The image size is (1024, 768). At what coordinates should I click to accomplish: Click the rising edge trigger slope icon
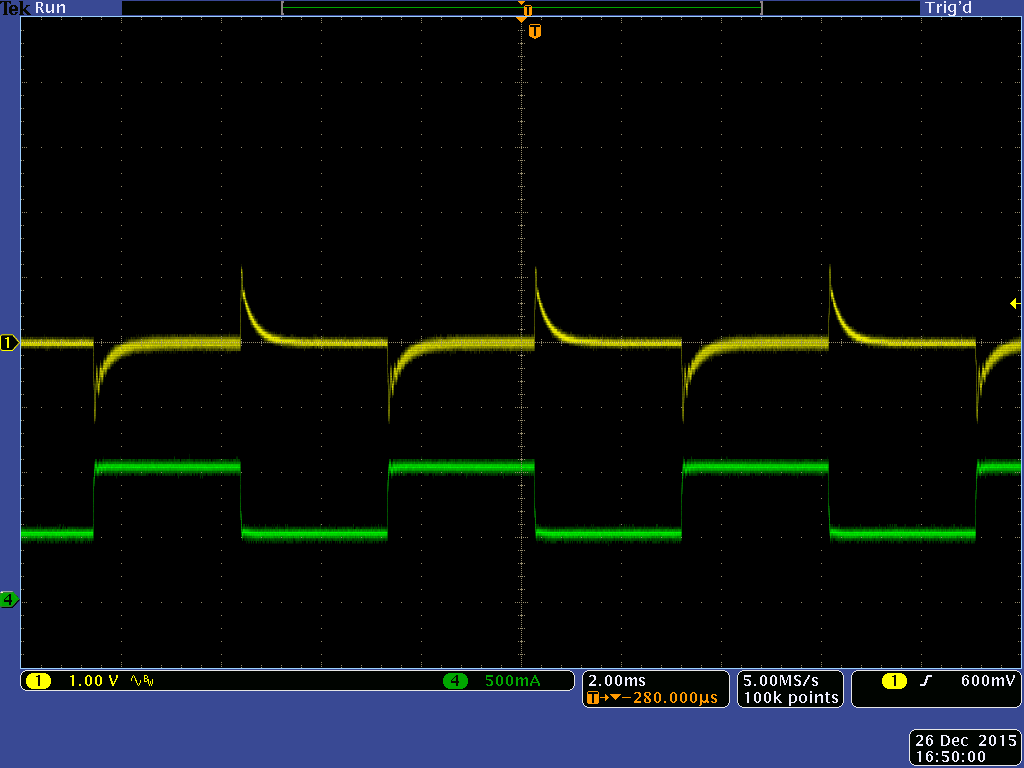click(x=925, y=681)
